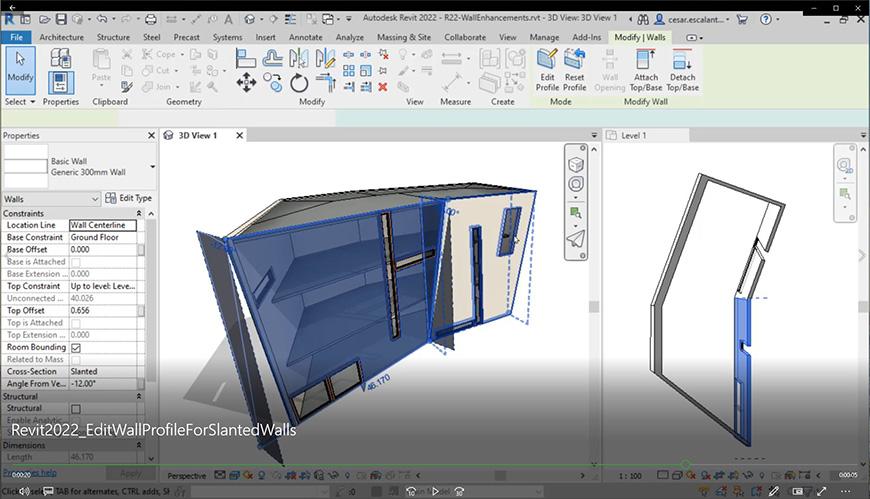Screen dimensions: 870x499
Task: Open the Walls filter dropdown
Action: click(x=51, y=199)
